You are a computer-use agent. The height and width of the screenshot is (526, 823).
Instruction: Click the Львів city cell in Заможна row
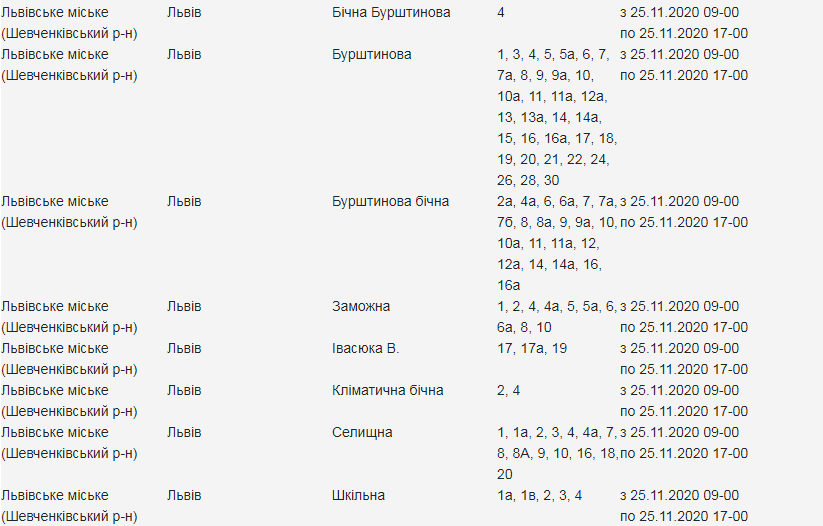click(184, 306)
